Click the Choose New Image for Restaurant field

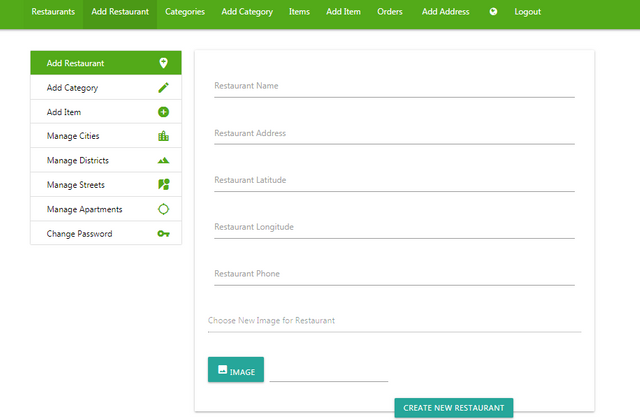click(394, 322)
